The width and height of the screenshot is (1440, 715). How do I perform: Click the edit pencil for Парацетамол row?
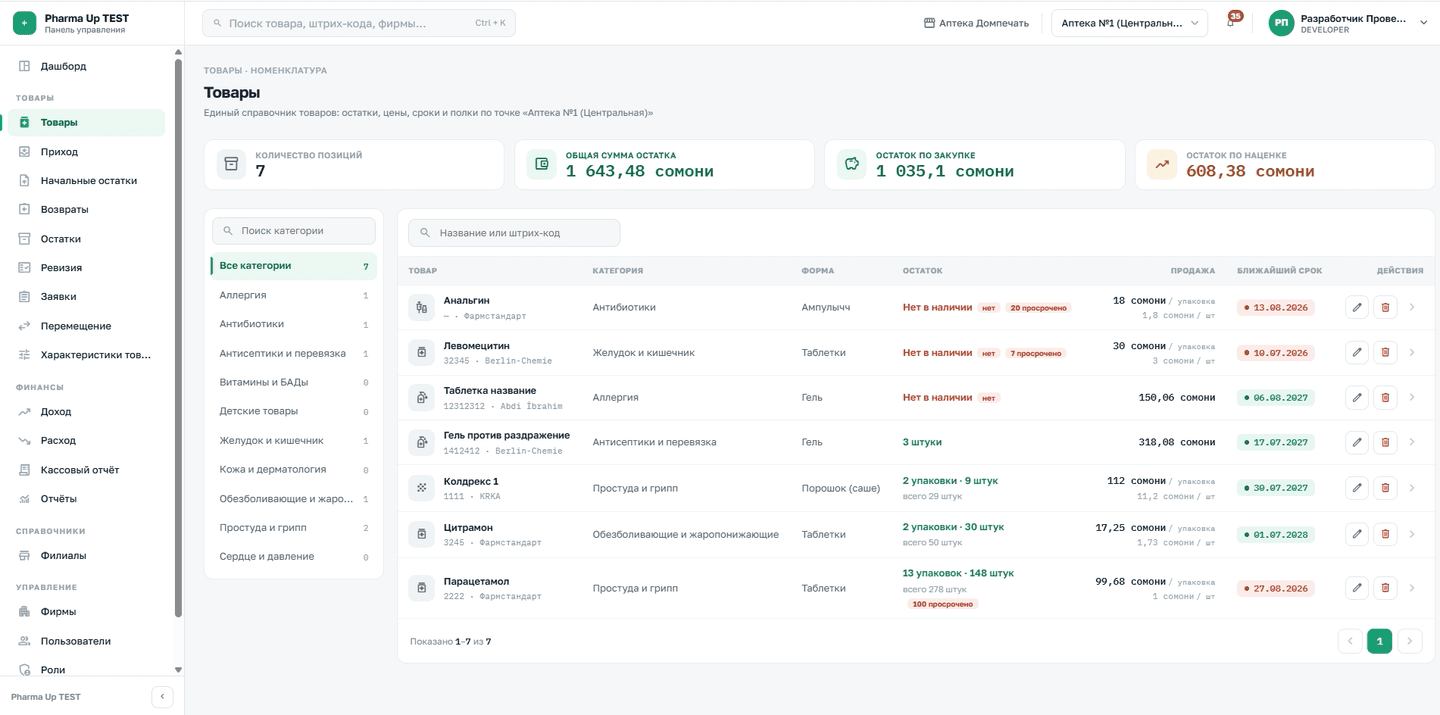click(x=1357, y=588)
